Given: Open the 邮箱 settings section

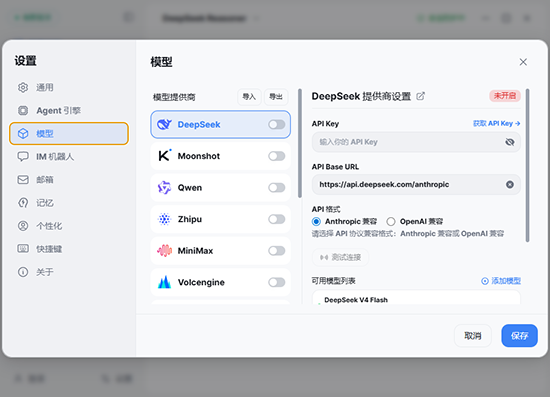Looking at the screenshot, I should 69,180.
